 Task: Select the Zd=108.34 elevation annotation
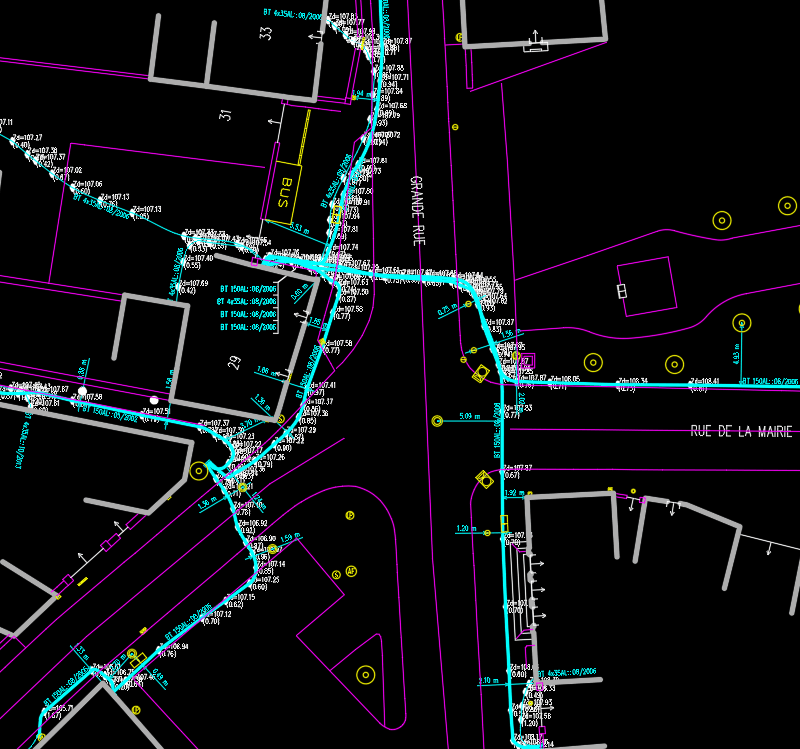pyautogui.click(x=632, y=381)
